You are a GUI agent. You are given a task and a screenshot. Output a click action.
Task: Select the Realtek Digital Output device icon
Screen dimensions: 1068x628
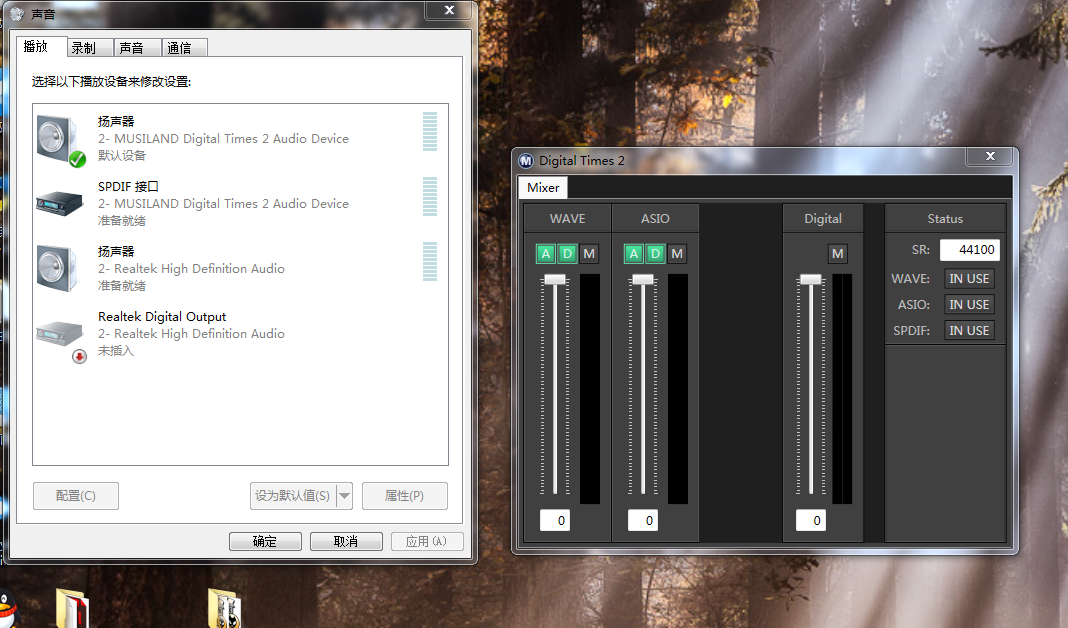click(59, 335)
